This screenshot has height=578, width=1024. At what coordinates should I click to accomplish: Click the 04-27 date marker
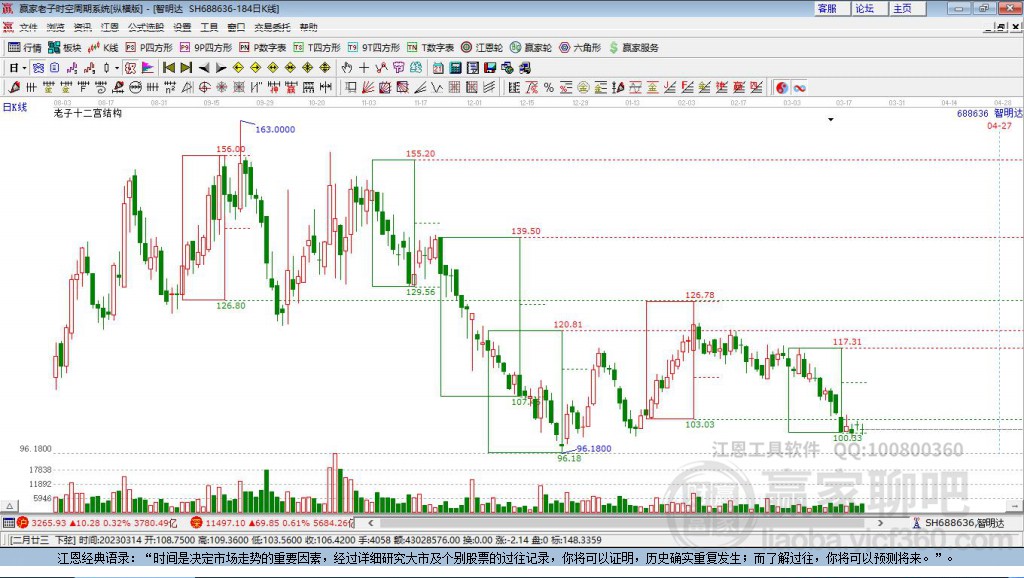[x=999, y=125]
